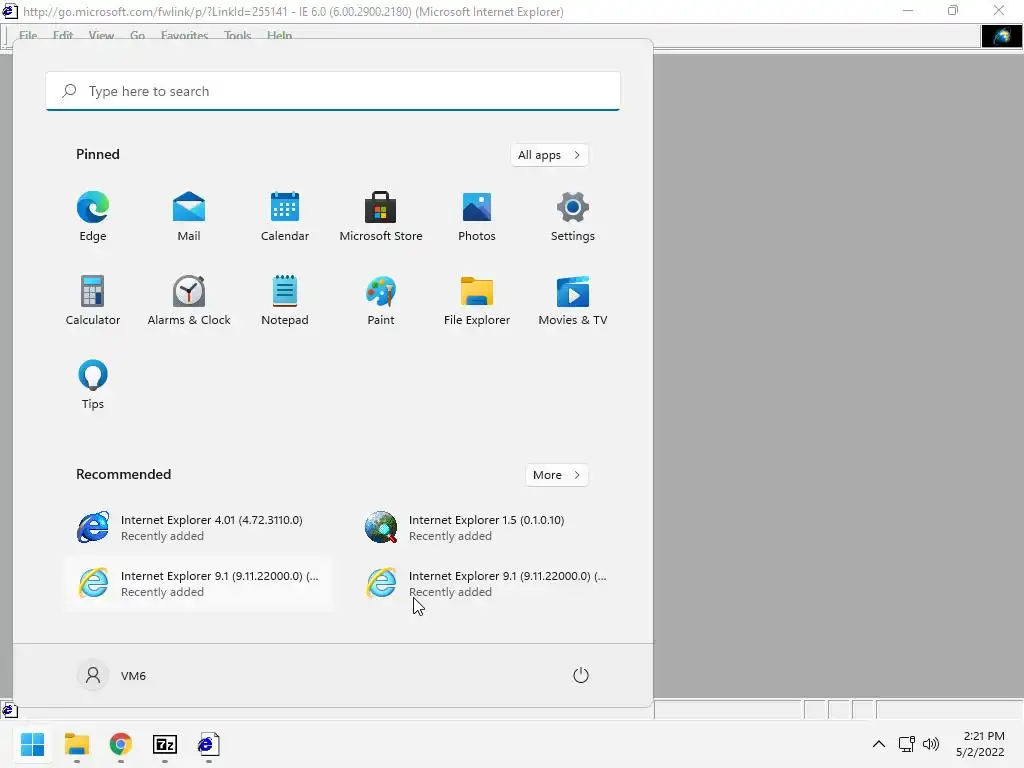Open pinned File Explorer in Start menu
The image size is (1024, 768).
pos(477,300)
